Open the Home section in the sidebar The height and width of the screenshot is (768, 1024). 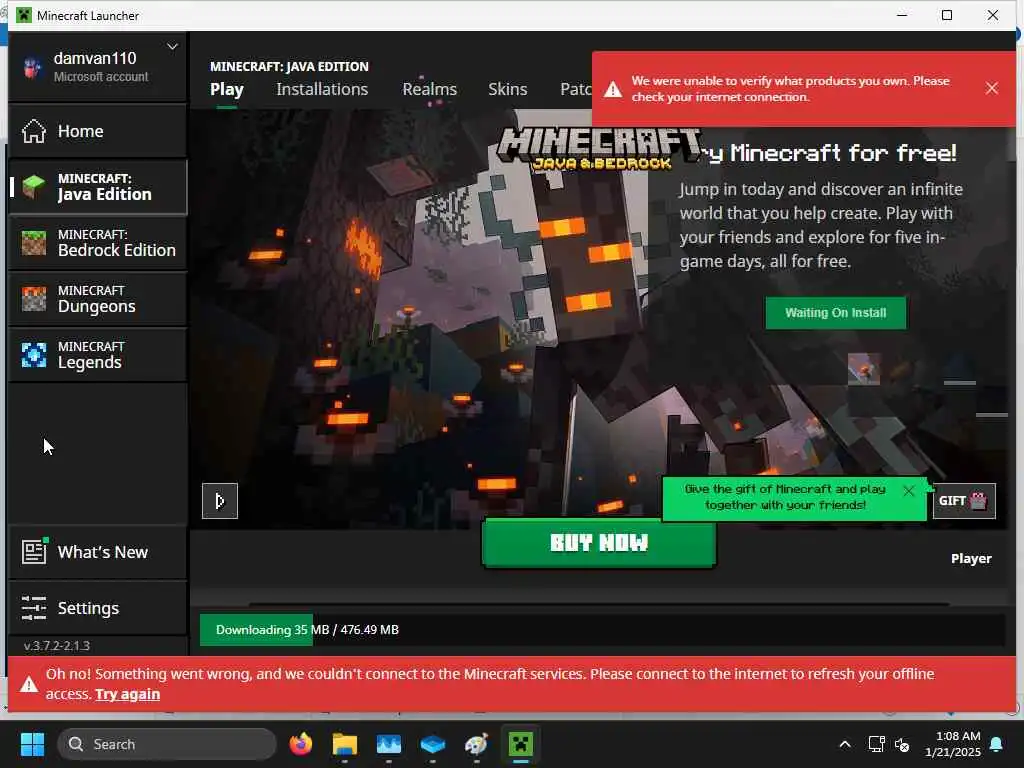pos(98,131)
